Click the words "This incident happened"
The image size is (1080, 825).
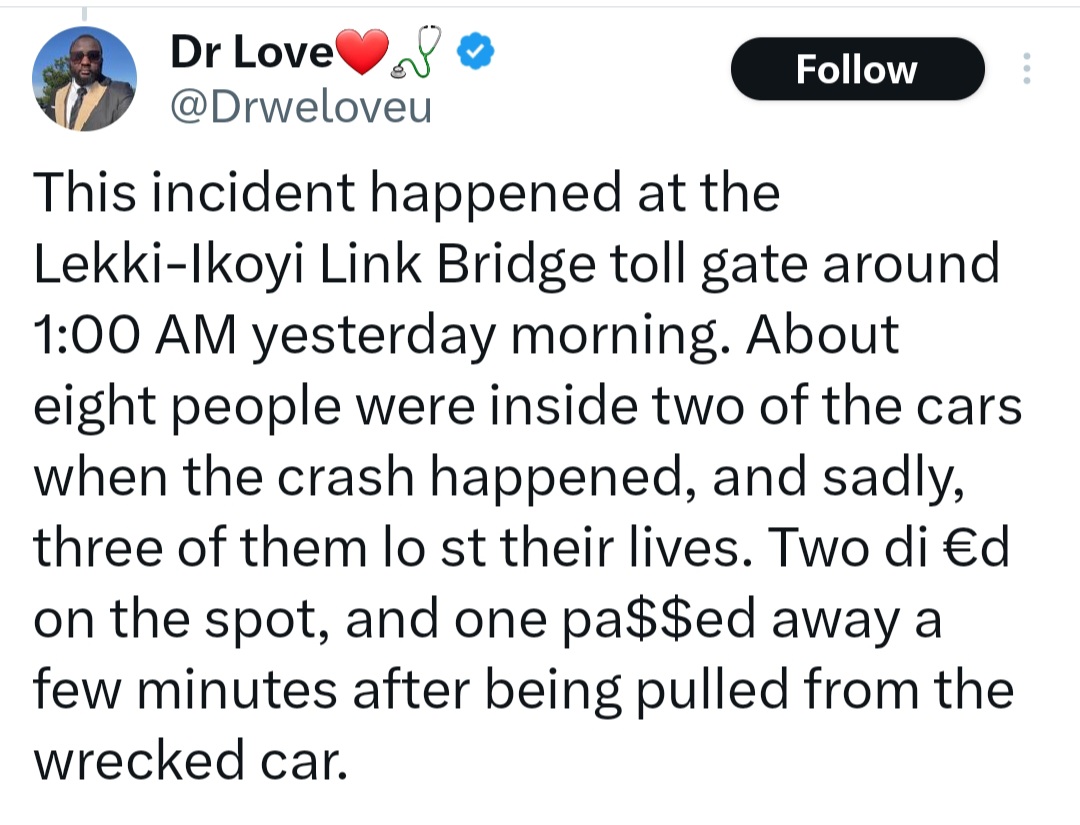[x=262, y=193]
